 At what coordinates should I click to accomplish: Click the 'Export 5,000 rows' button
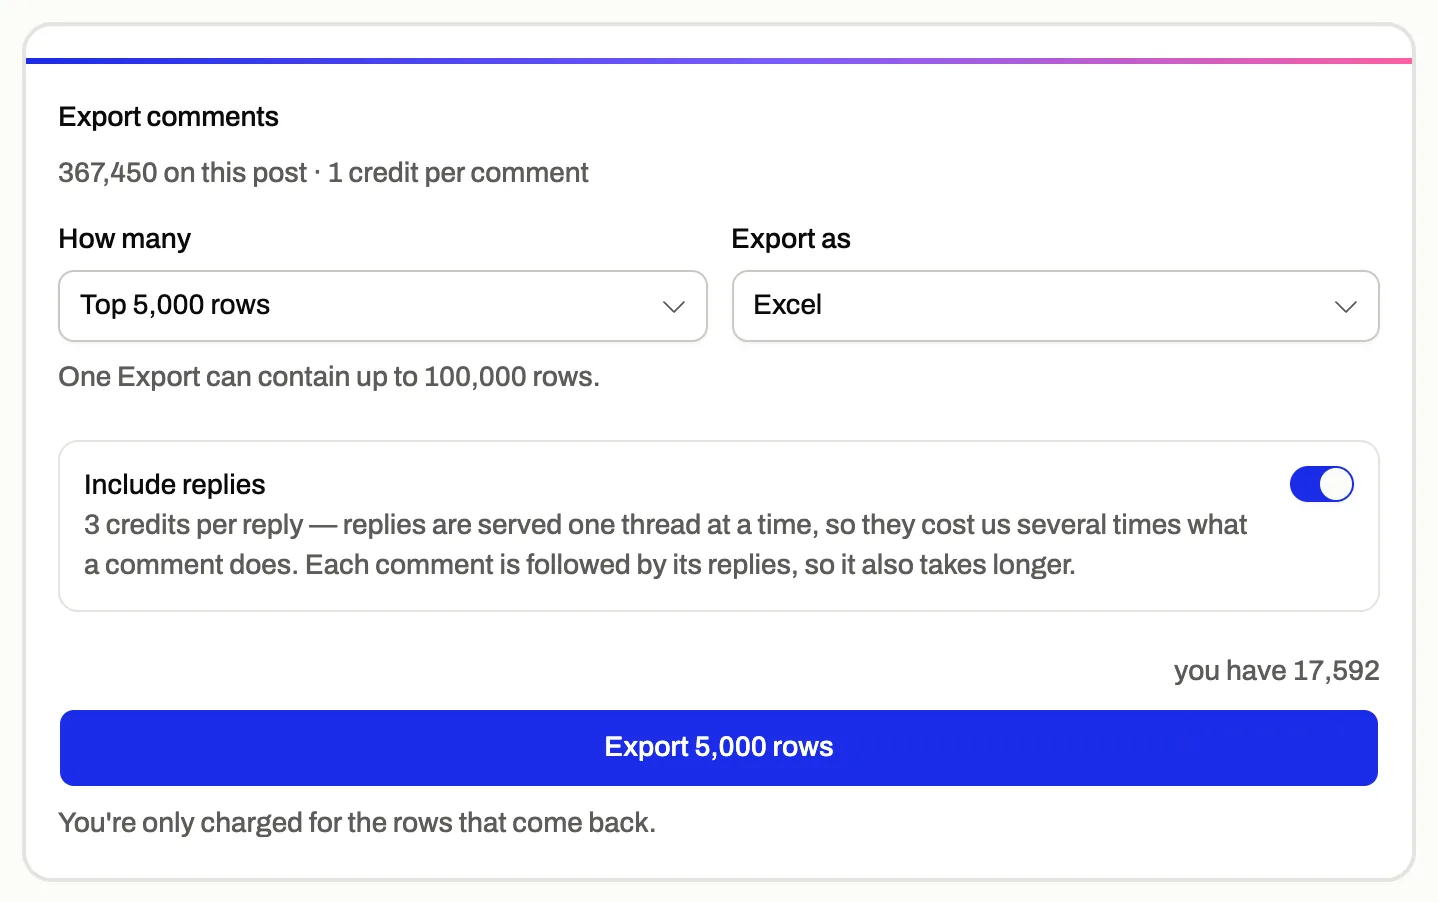[x=719, y=748]
